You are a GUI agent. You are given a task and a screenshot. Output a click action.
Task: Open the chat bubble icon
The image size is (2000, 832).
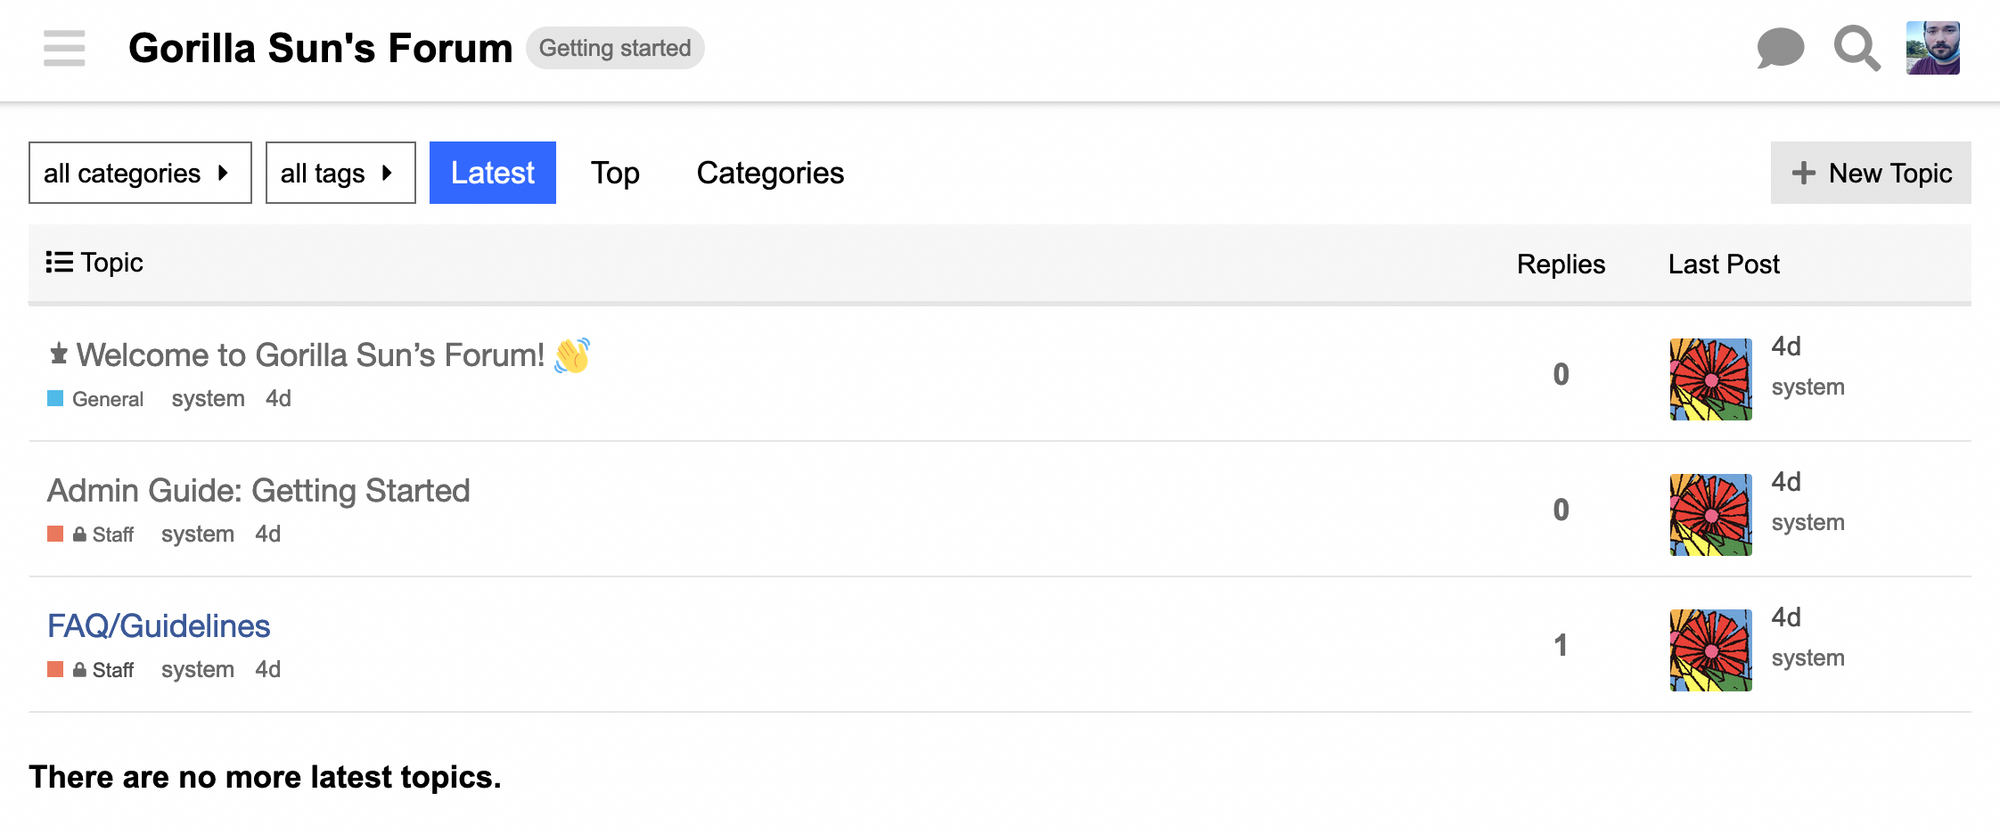(1780, 48)
